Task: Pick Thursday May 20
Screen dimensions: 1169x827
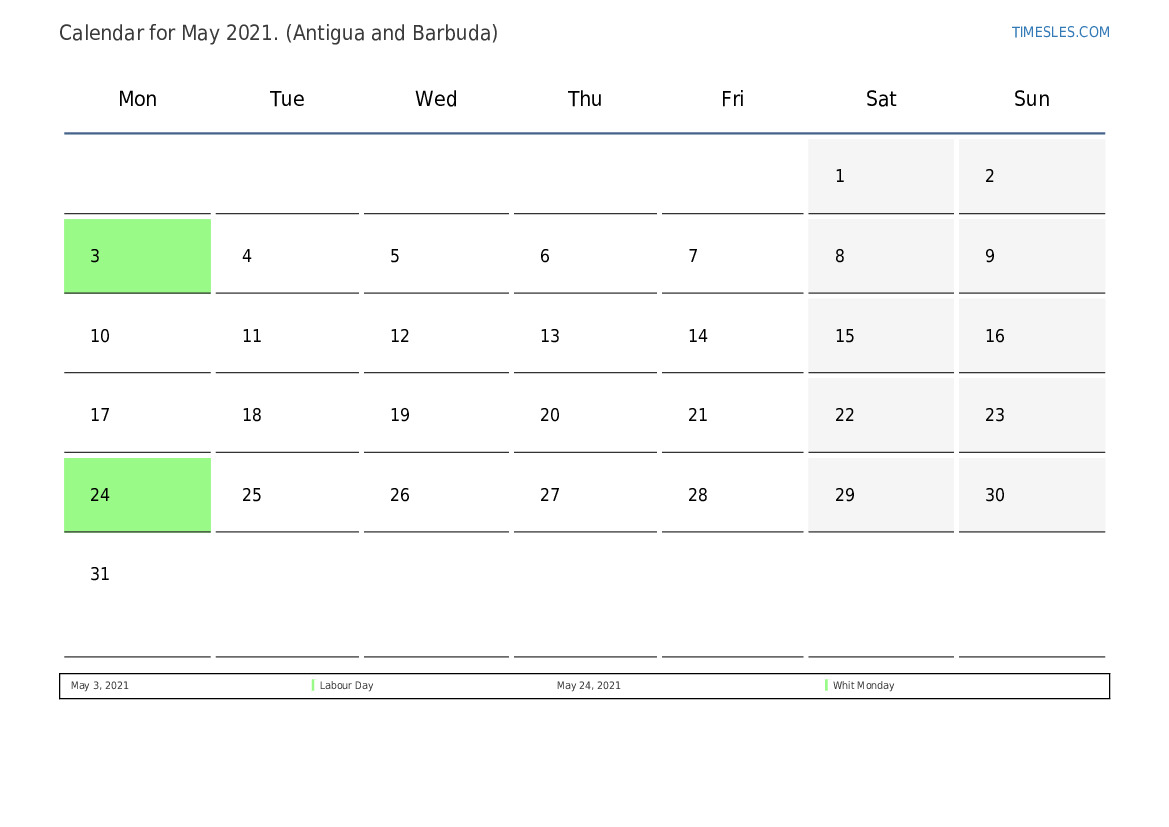Action: coord(585,415)
